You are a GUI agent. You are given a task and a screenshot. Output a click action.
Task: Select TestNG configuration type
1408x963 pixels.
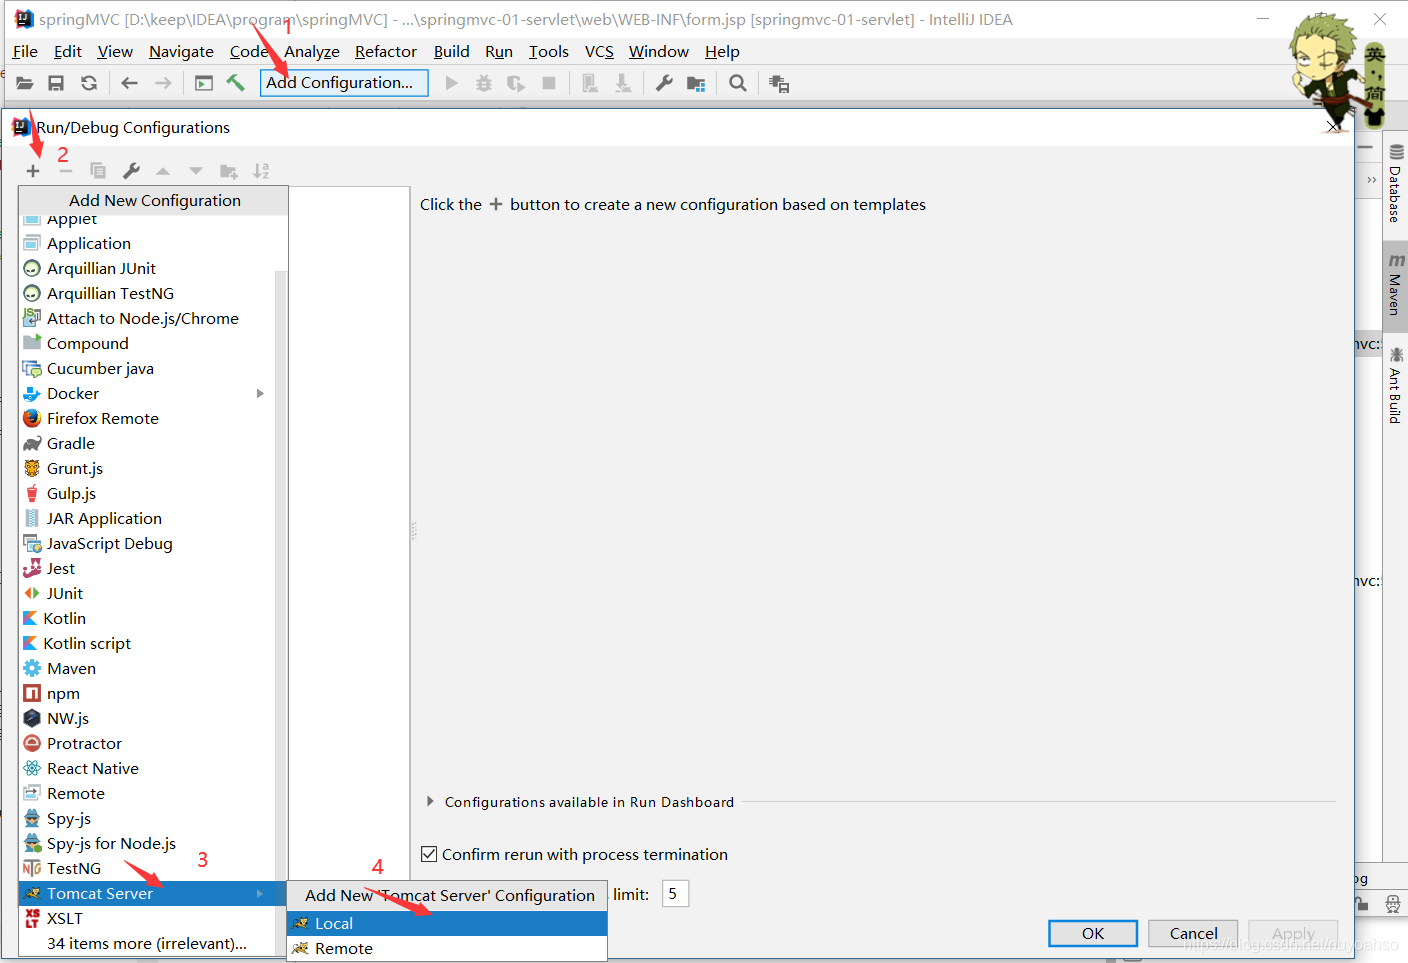tap(147, 868)
